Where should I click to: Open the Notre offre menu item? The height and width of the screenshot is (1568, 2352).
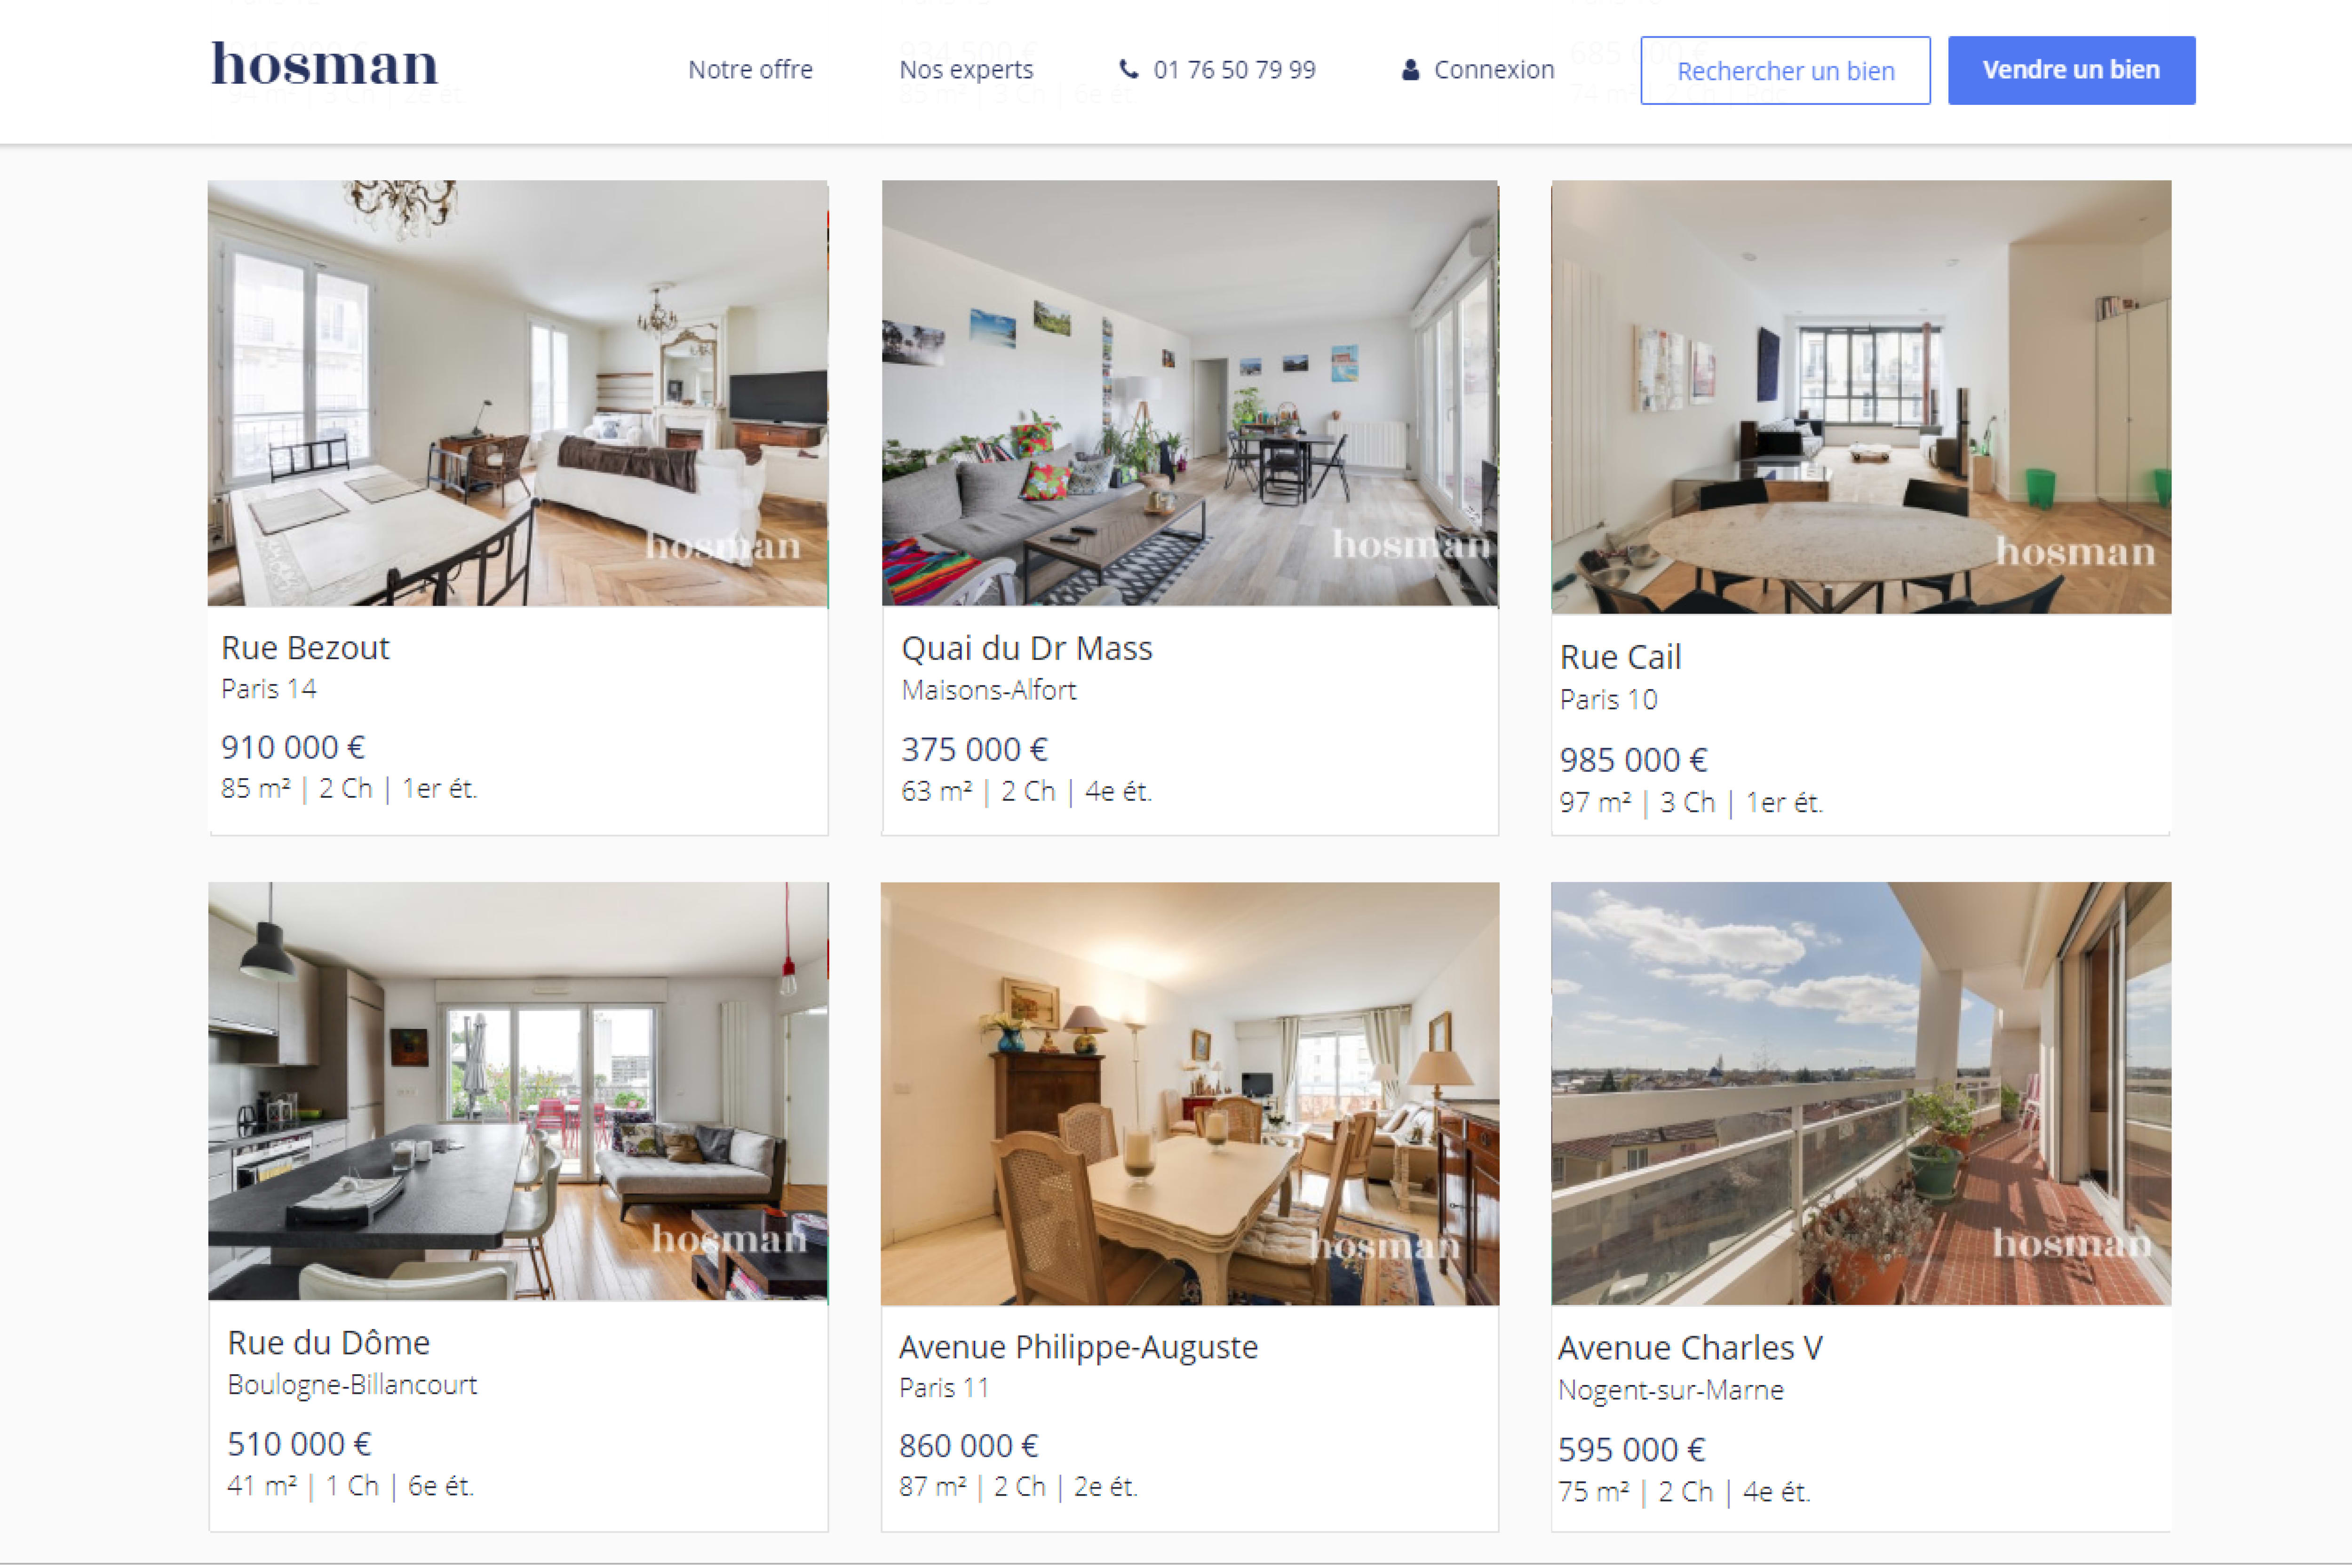[x=750, y=70]
